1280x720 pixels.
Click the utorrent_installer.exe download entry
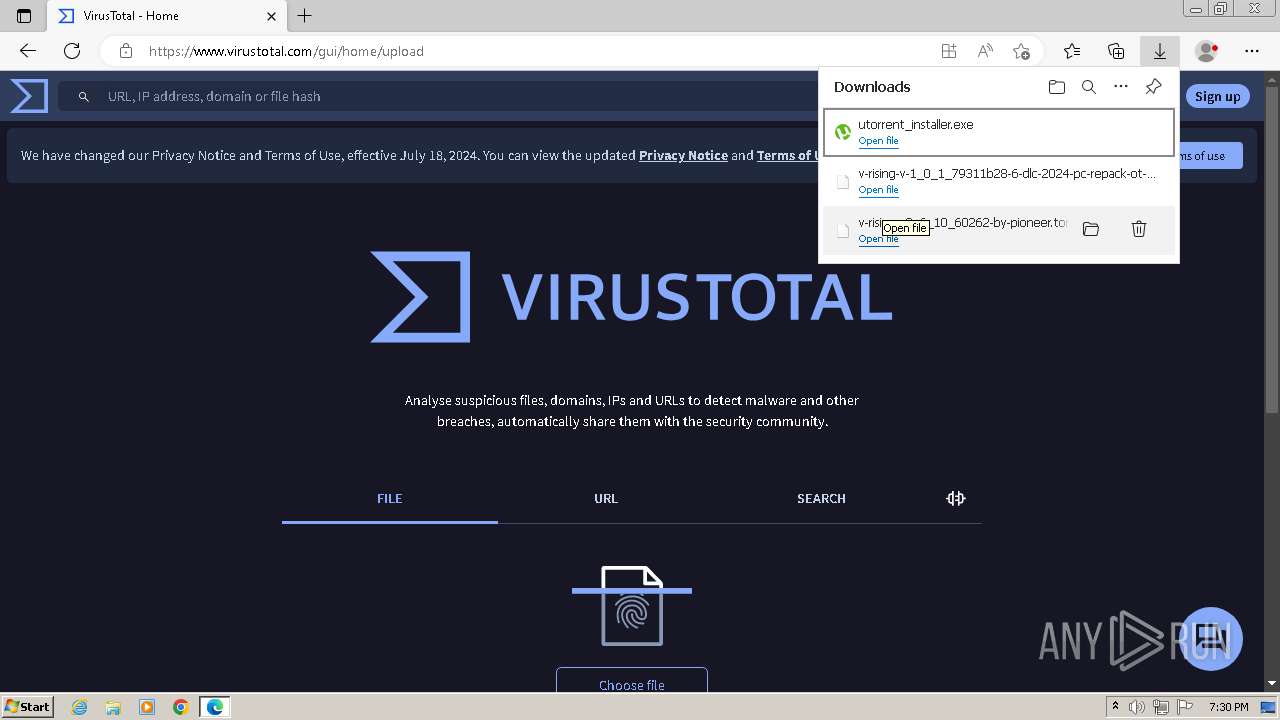999,132
